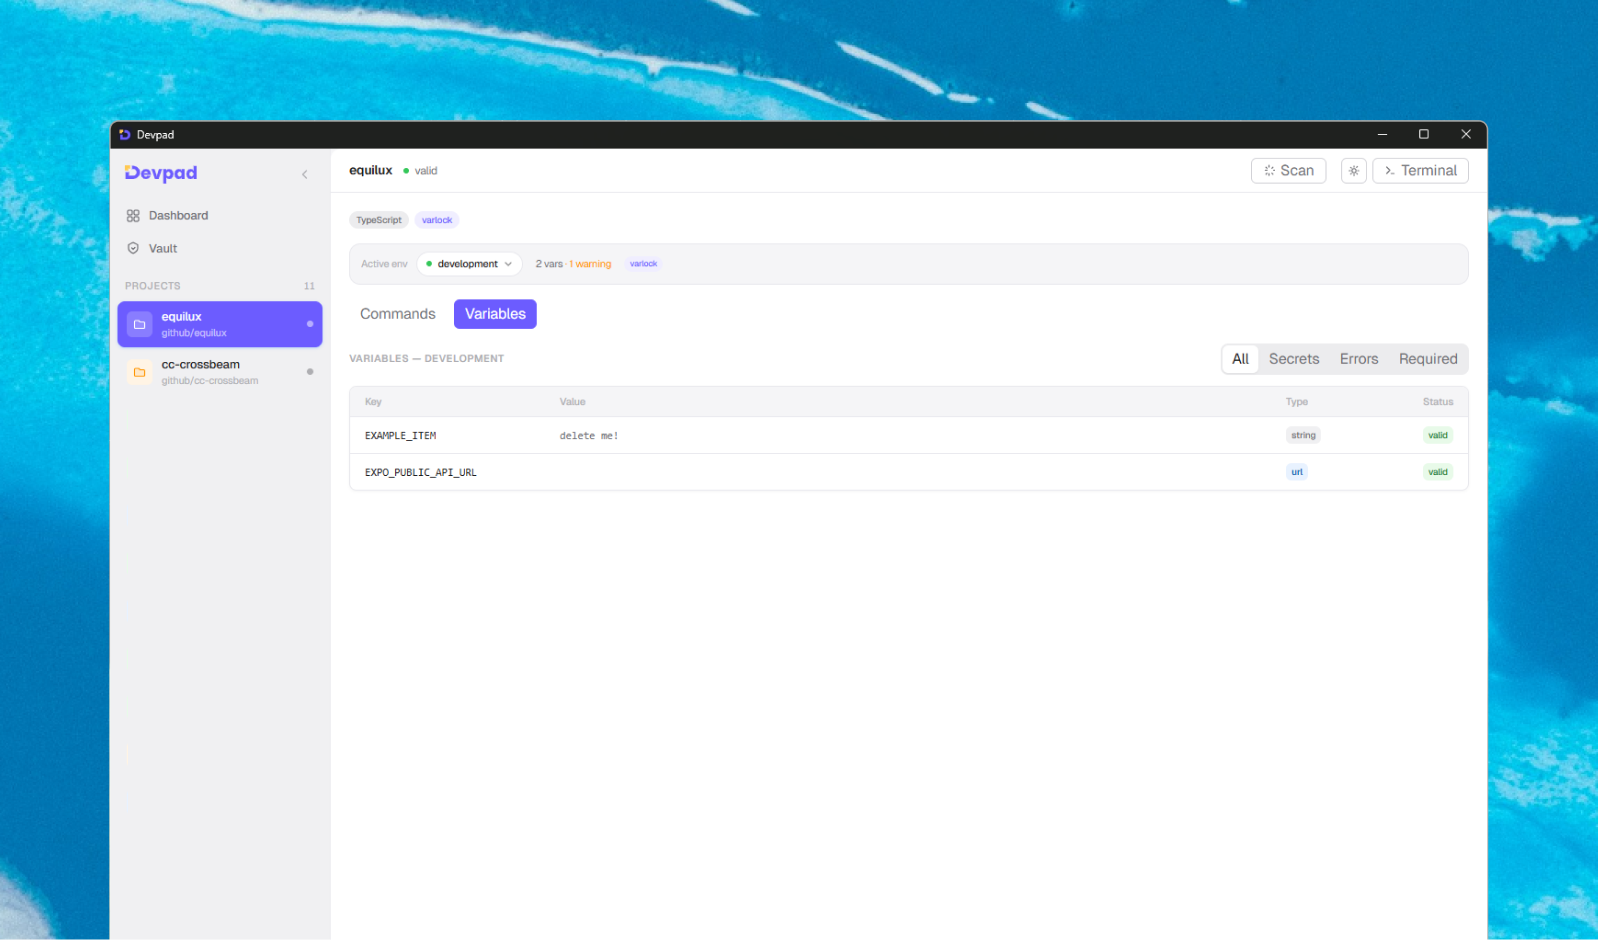Filter variables by Secrets
The width and height of the screenshot is (1598, 940).
1294,359
